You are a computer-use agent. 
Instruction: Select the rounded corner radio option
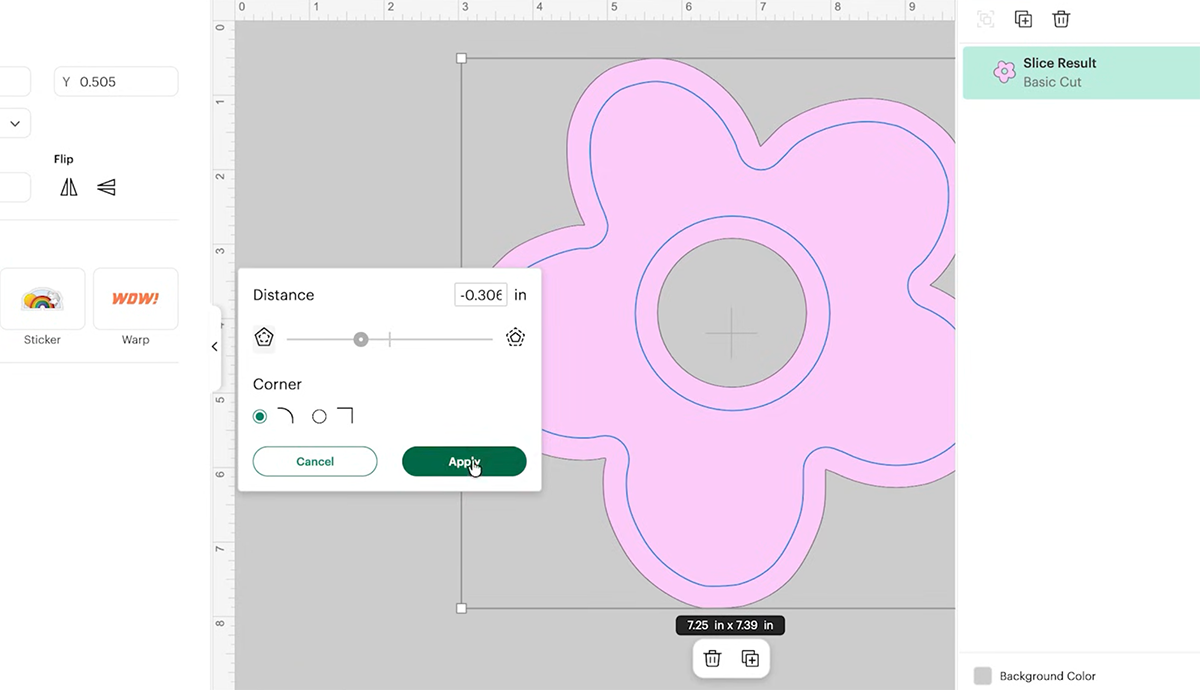click(x=260, y=416)
